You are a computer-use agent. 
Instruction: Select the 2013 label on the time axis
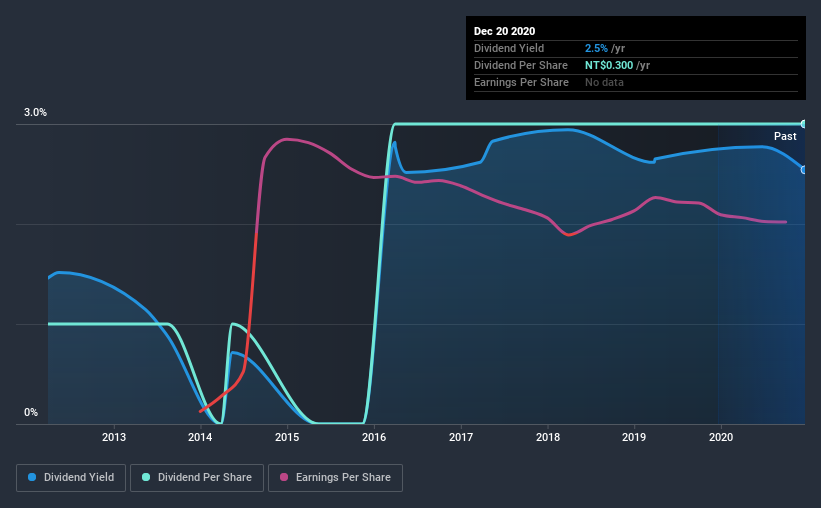point(114,437)
